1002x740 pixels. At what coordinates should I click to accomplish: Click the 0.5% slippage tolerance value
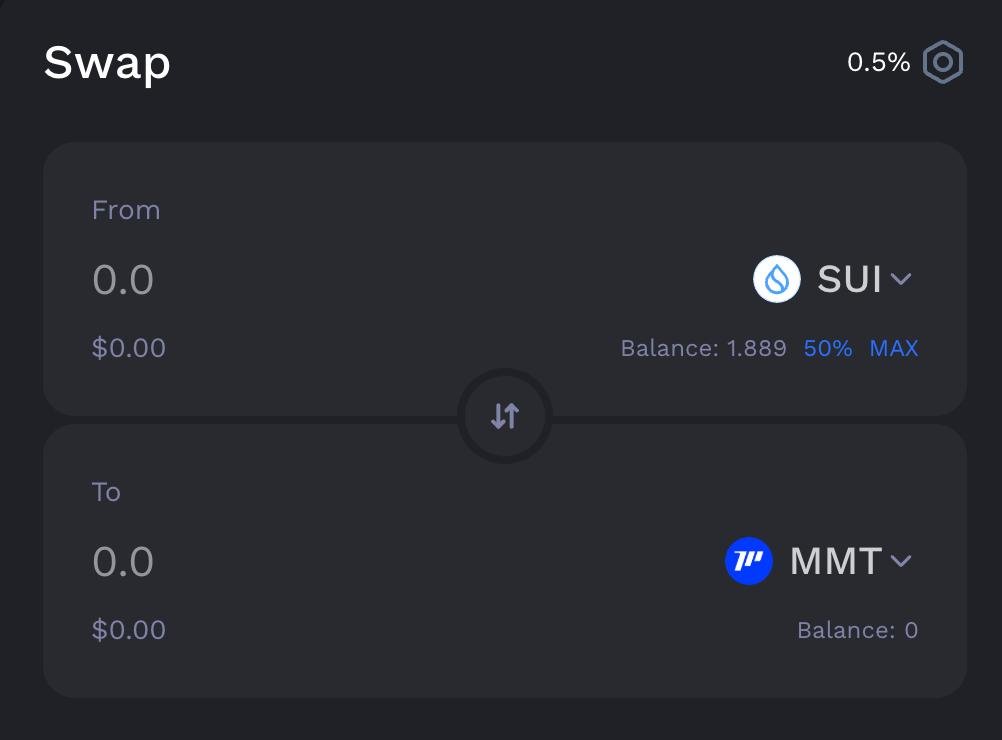point(878,63)
